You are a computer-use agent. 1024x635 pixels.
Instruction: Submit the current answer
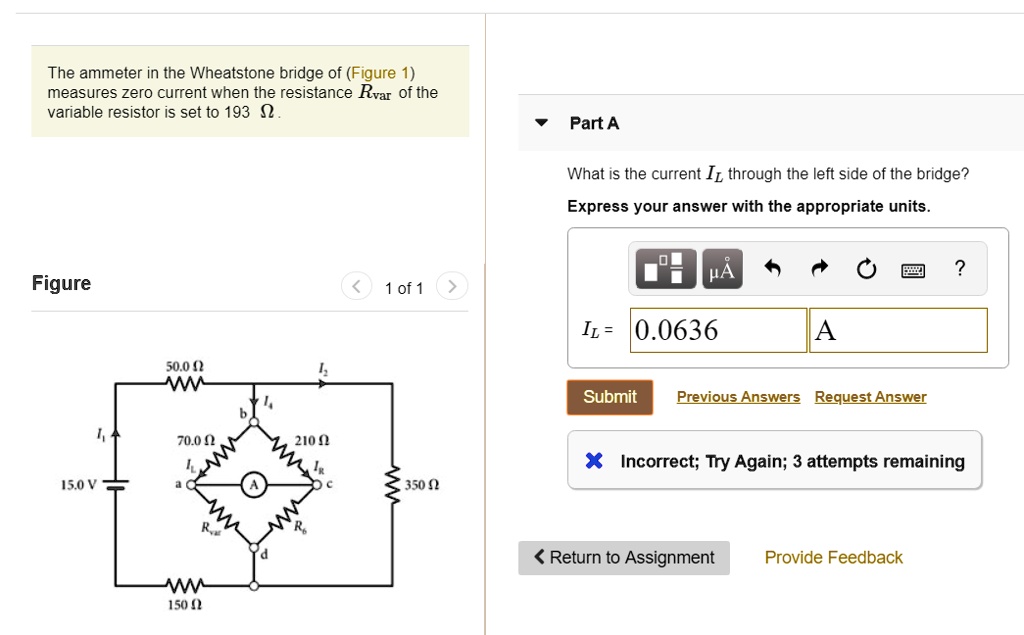point(609,397)
